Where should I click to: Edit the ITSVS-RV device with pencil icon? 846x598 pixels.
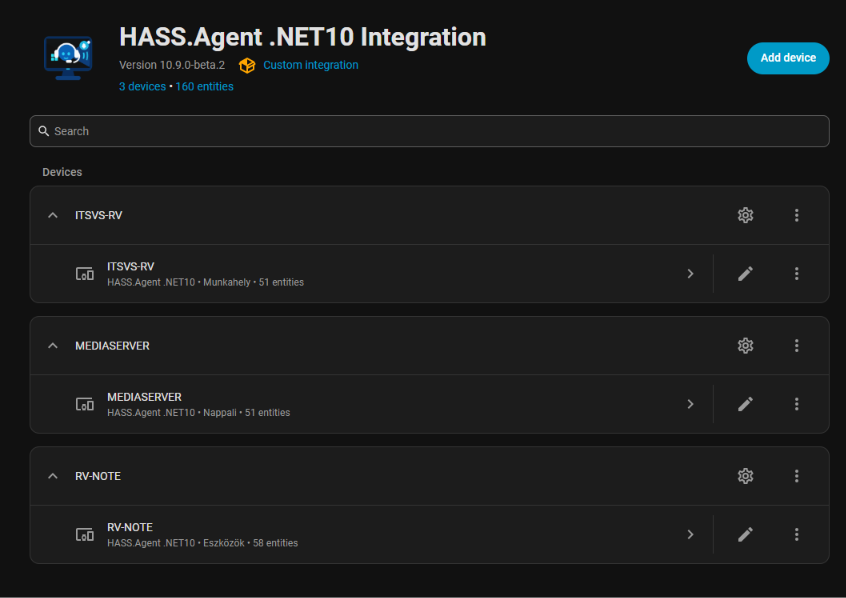point(745,274)
